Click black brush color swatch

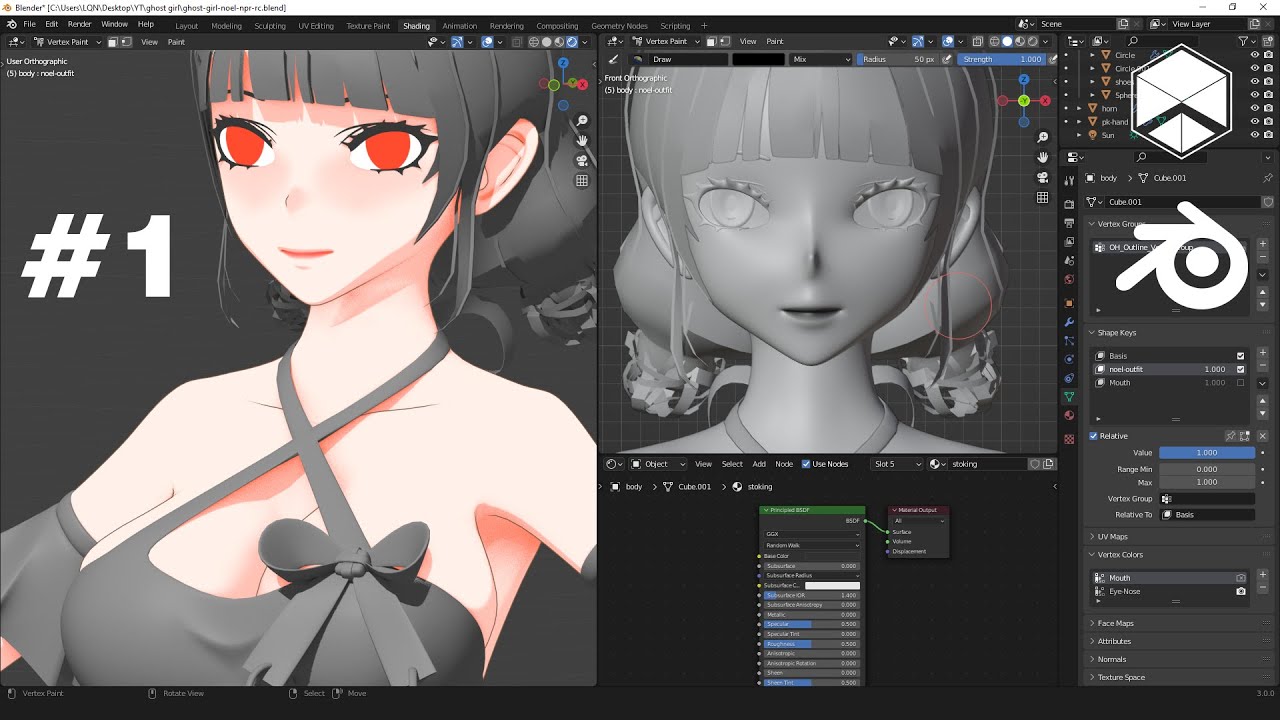tap(759, 59)
